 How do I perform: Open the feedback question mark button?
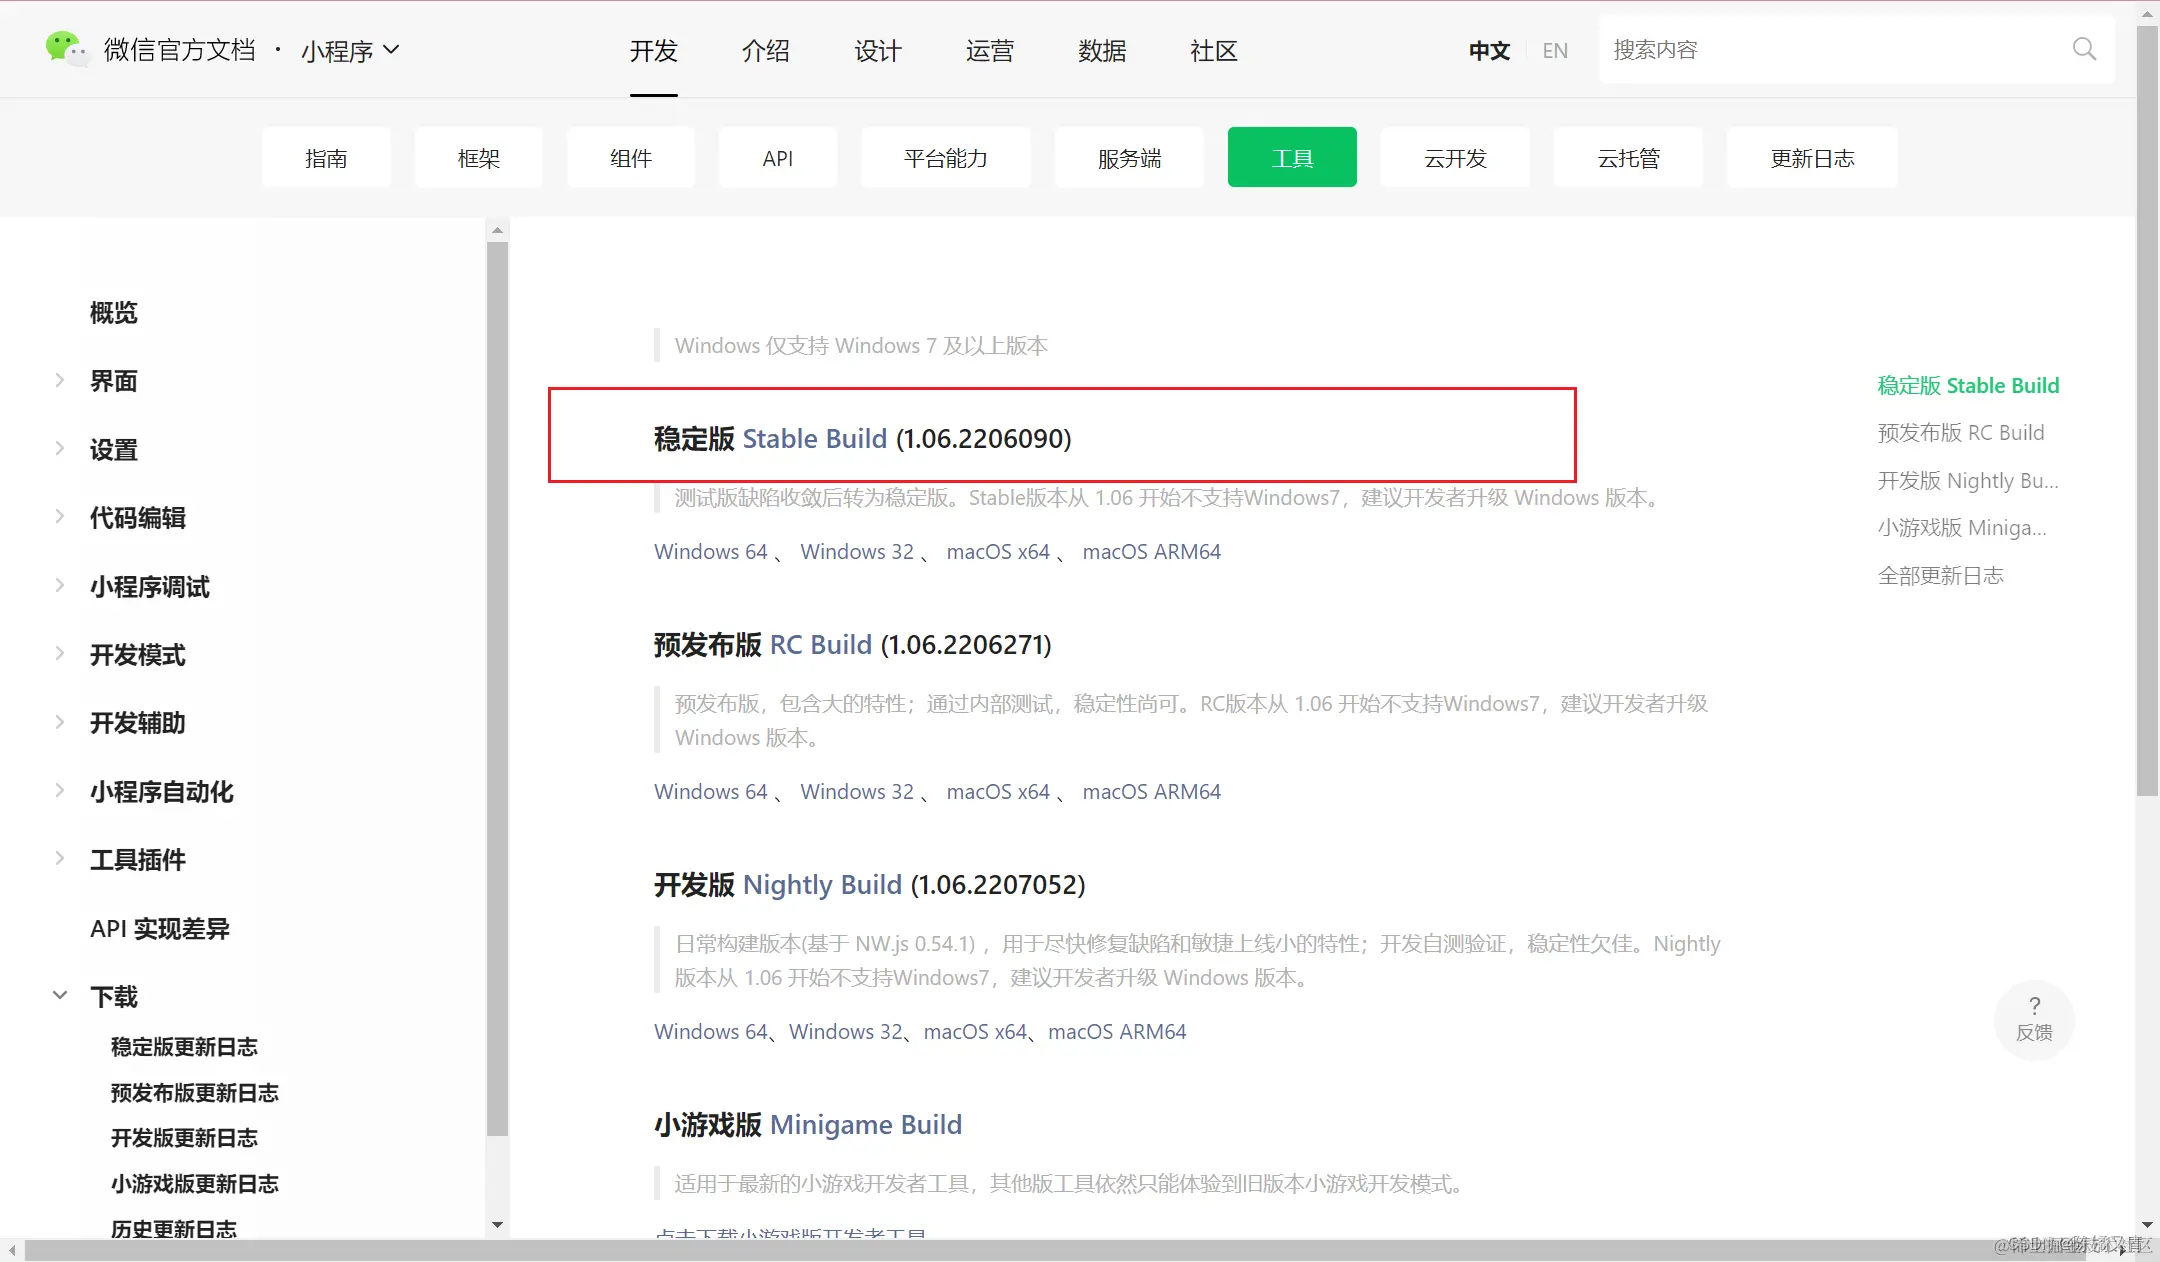pos(2034,1018)
